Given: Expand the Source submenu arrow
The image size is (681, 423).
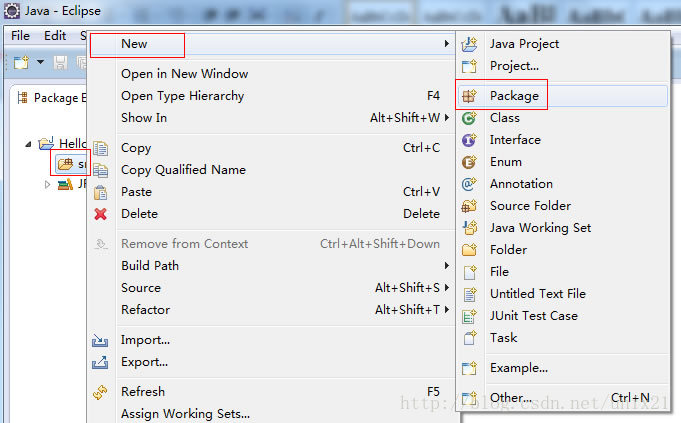Looking at the screenshot, I should [446, 288].
